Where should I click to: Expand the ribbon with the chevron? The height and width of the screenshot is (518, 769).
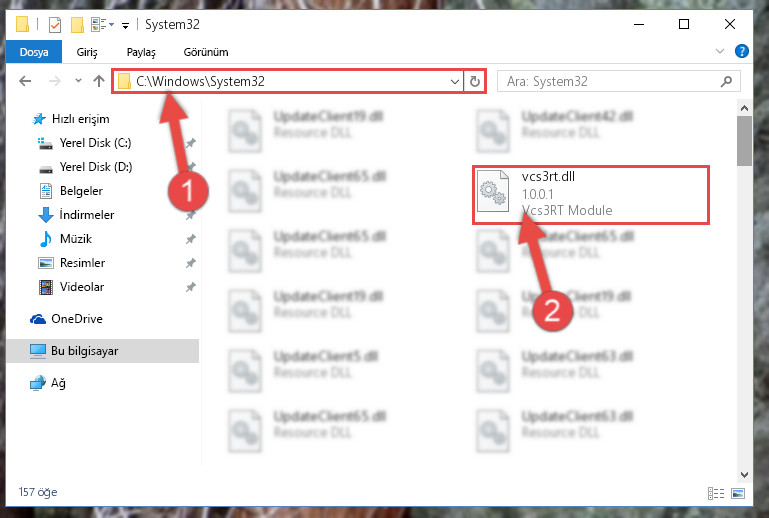click(719, 51)
